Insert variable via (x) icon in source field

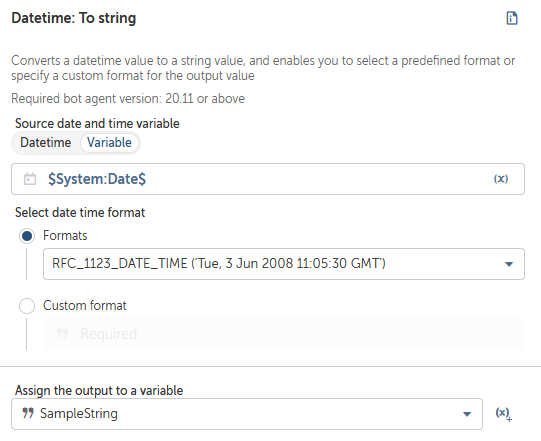tap(501, 179)
